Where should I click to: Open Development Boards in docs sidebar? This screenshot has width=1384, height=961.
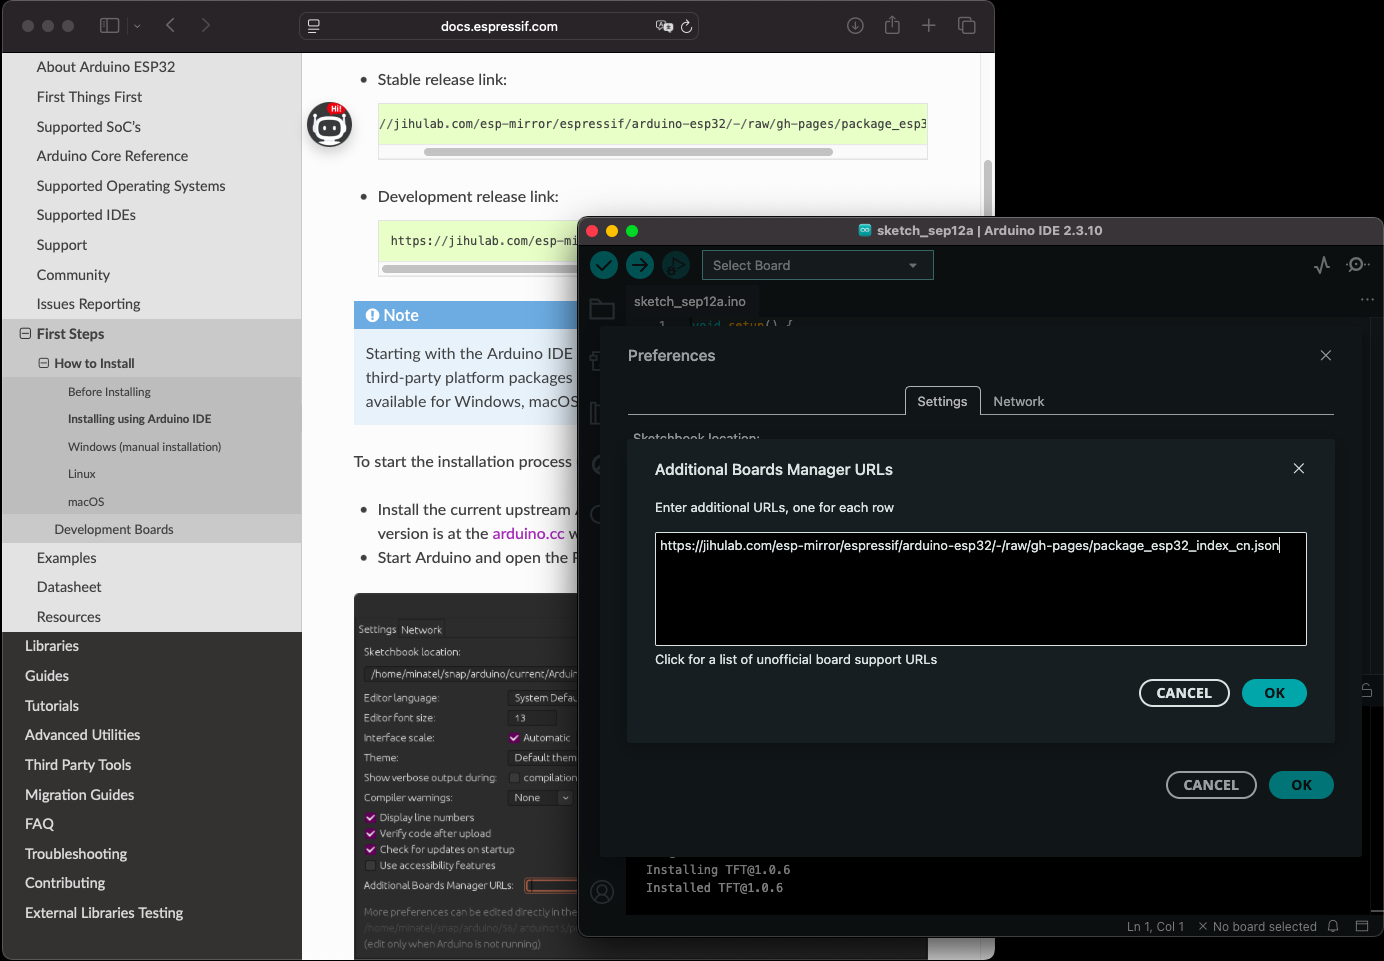point(114,529)
